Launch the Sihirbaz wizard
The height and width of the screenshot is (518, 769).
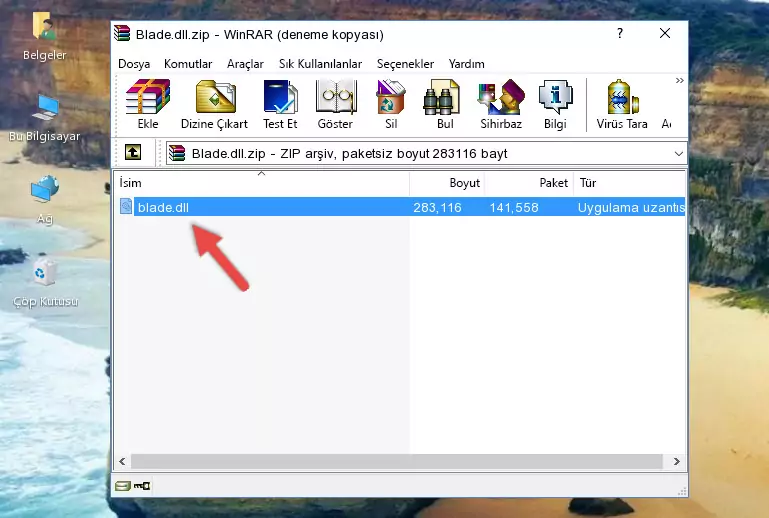pos(501,104)
